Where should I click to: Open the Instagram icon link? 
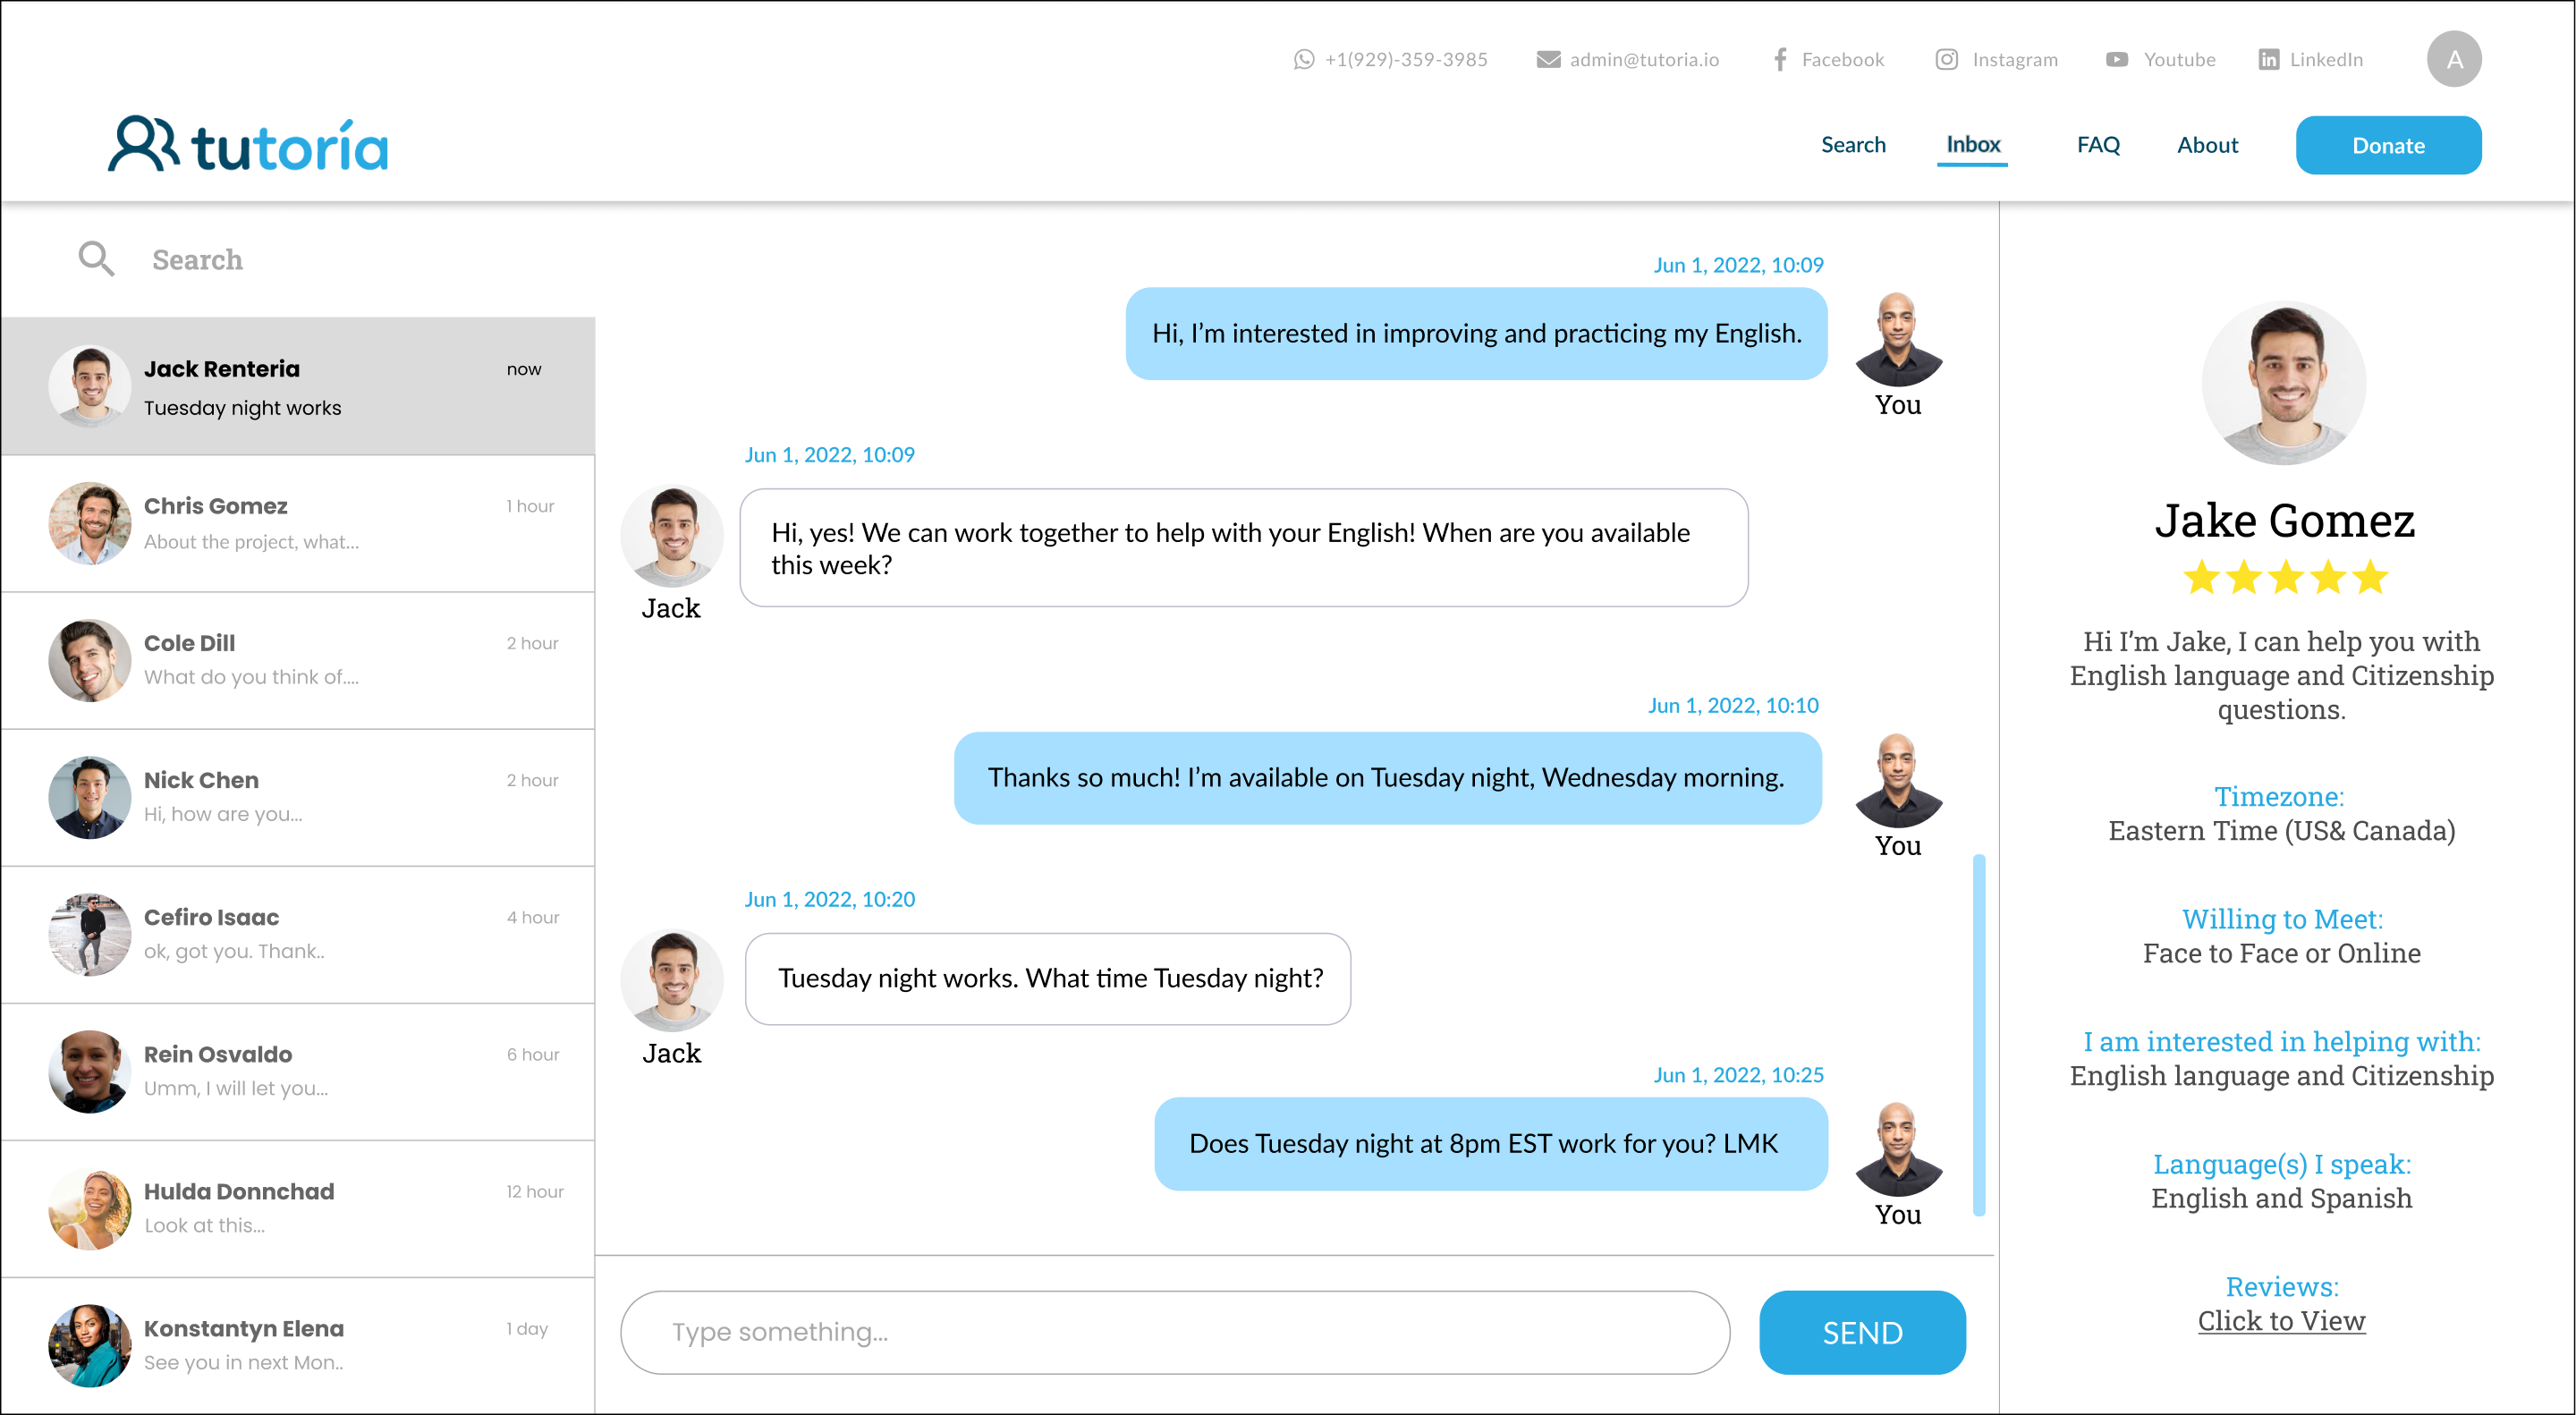coord(1946,59)
